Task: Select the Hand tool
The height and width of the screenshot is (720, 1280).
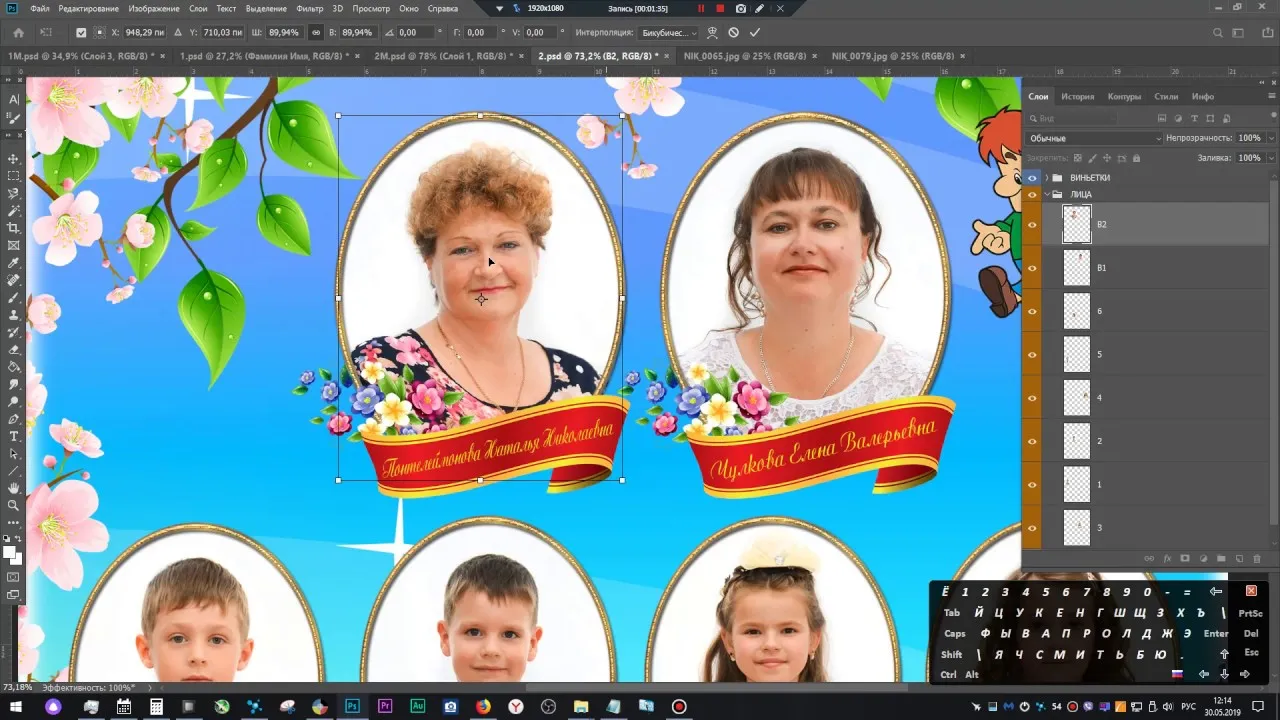Action: click(14, 488)
